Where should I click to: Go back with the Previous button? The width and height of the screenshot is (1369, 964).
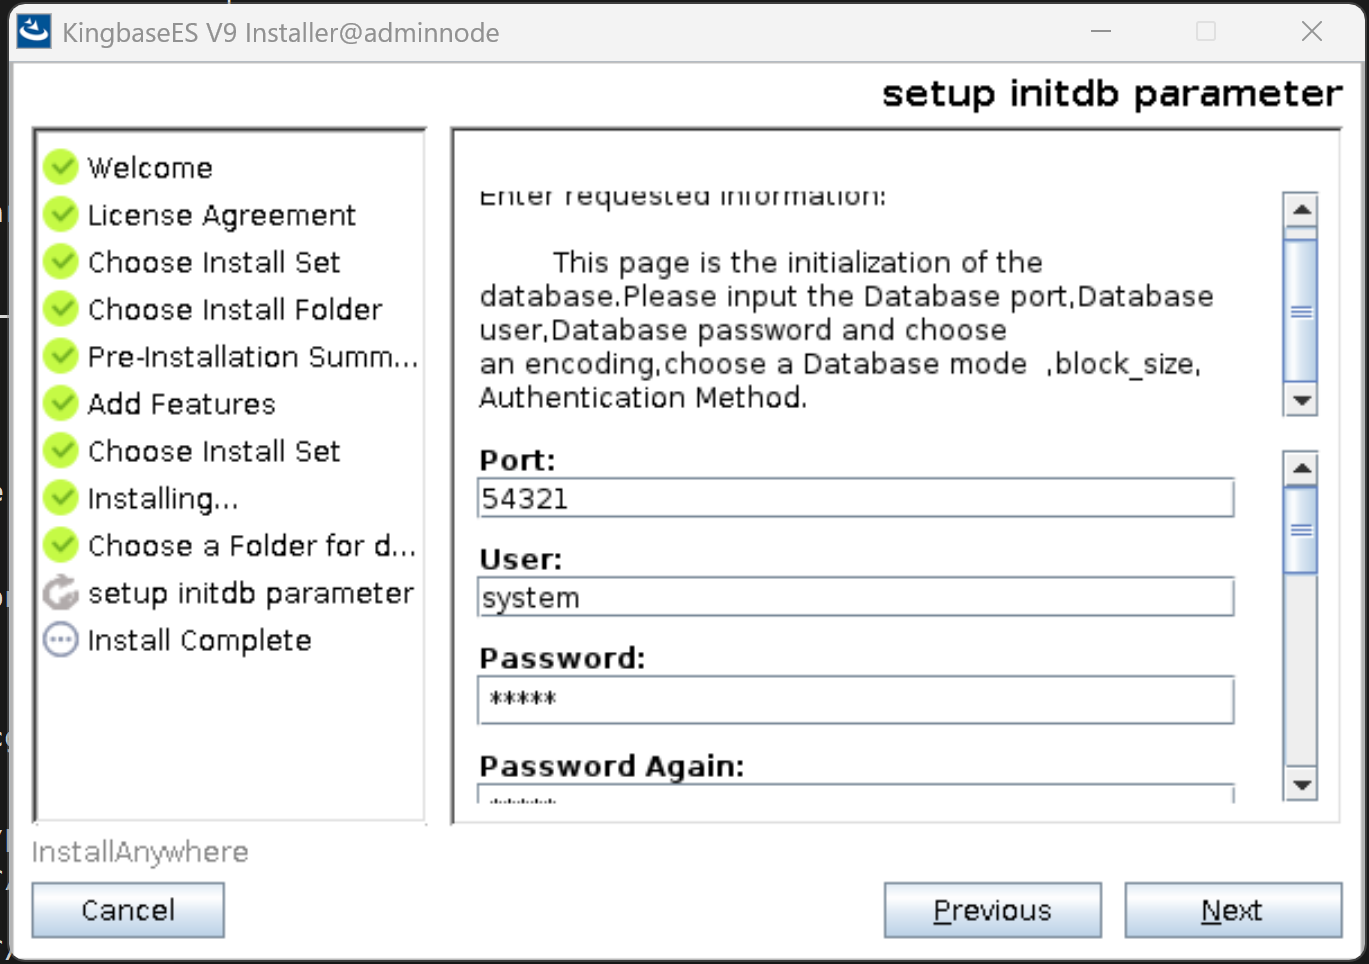click(x=992, y=910)
